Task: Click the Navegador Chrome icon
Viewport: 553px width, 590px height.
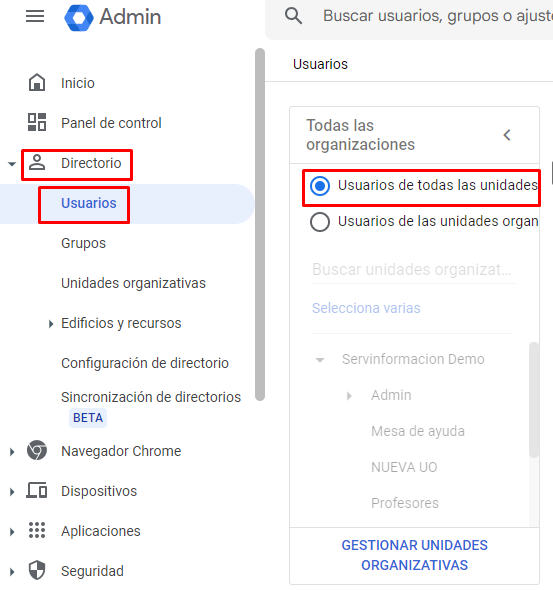Action: coord(37,450)
